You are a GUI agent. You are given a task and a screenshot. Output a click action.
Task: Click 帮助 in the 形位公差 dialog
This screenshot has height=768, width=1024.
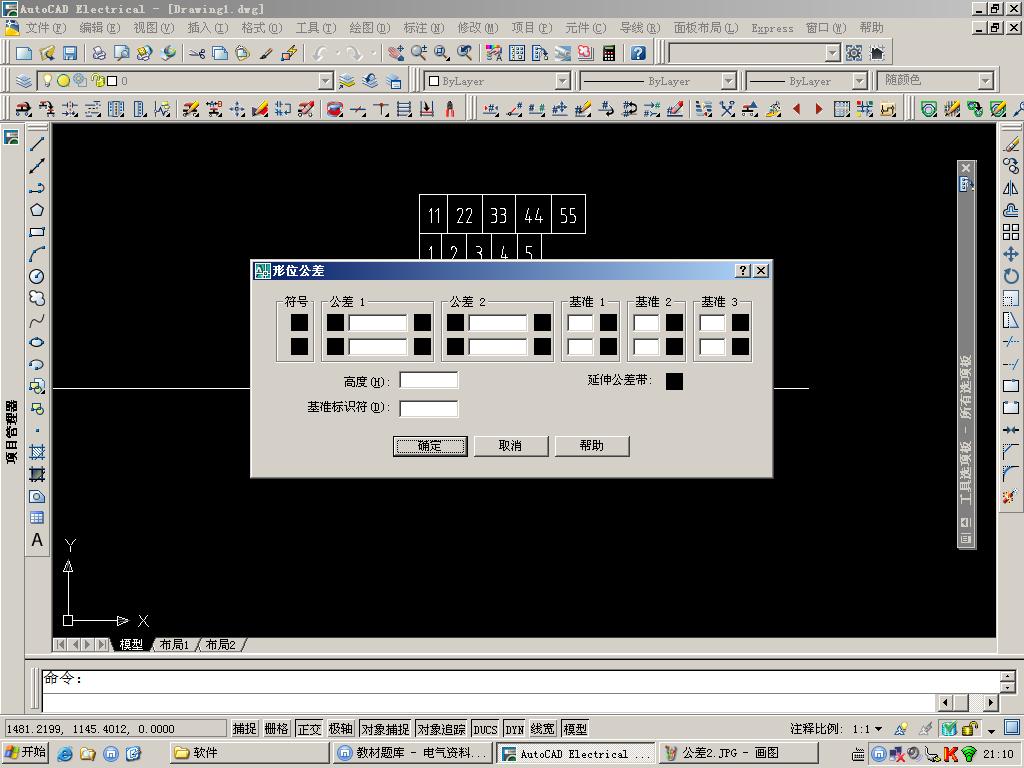pyautogui.click(x=592, y=446)
